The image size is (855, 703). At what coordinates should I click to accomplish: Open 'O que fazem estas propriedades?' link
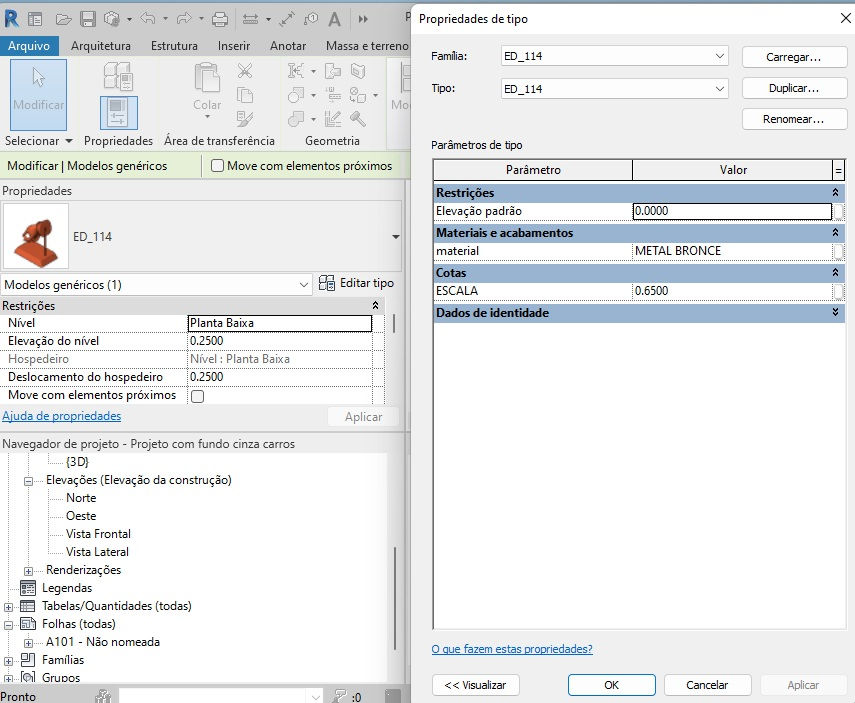[512, 649]
